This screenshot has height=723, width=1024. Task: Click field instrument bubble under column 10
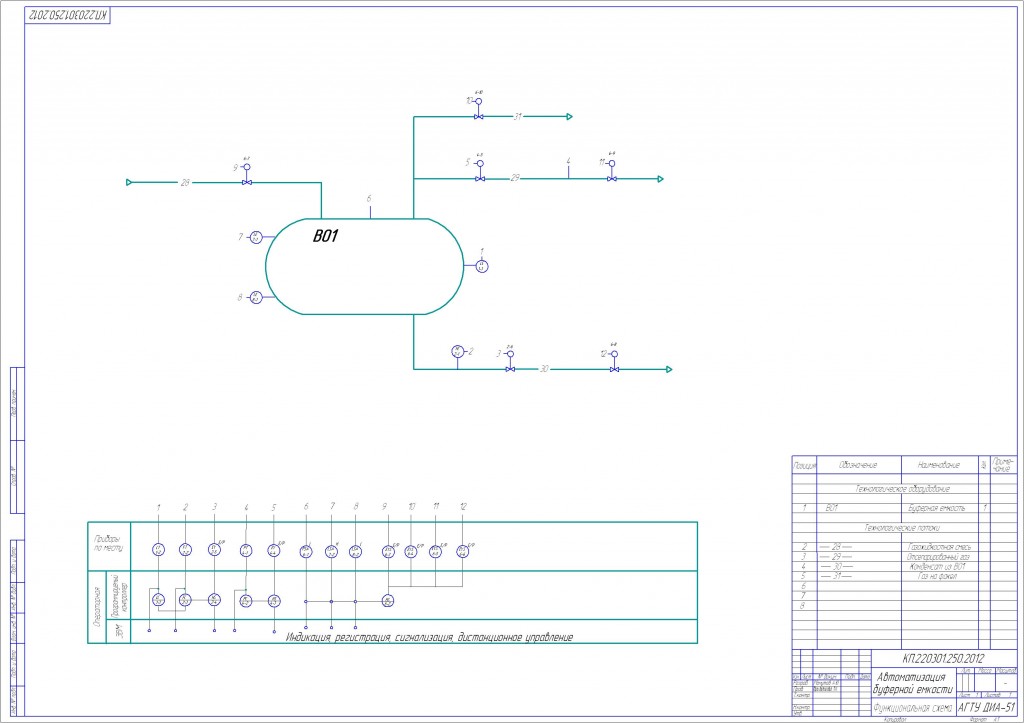point(411,552)
